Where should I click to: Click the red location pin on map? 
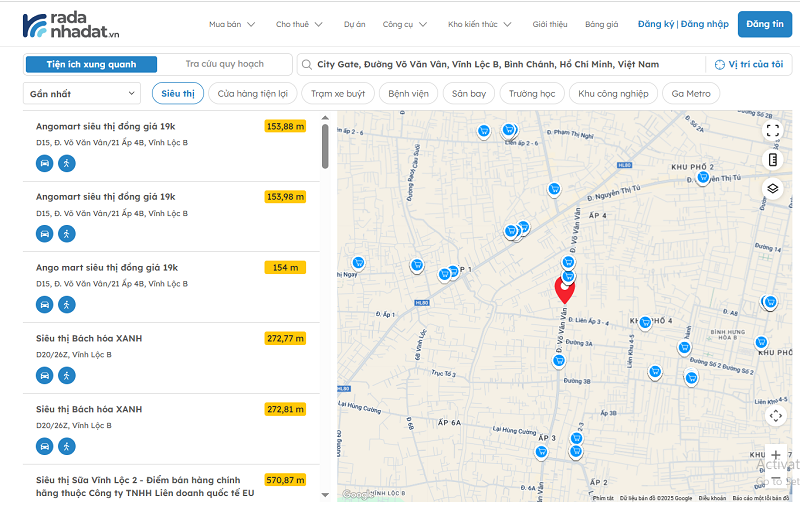point(565,290)
